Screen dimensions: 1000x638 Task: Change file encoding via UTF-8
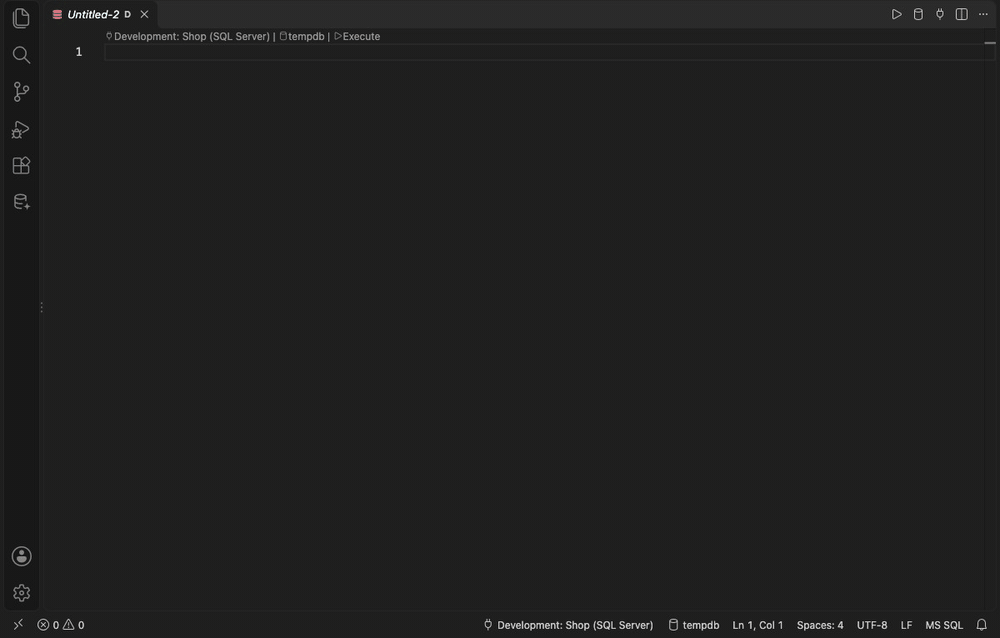[x=872, y=625]
